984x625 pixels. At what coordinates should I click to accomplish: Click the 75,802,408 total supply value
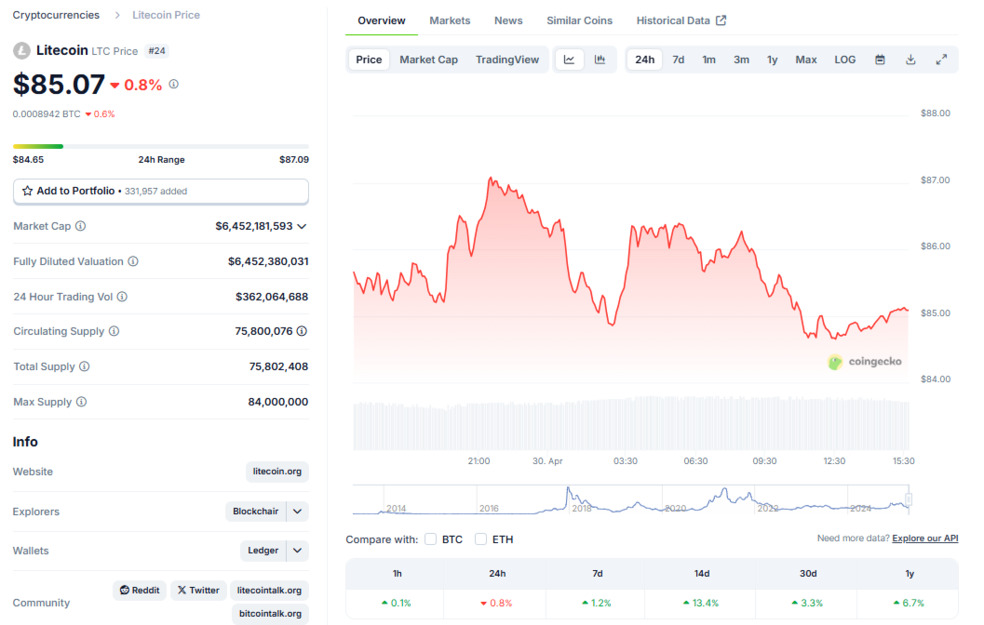tap(279, 366)
